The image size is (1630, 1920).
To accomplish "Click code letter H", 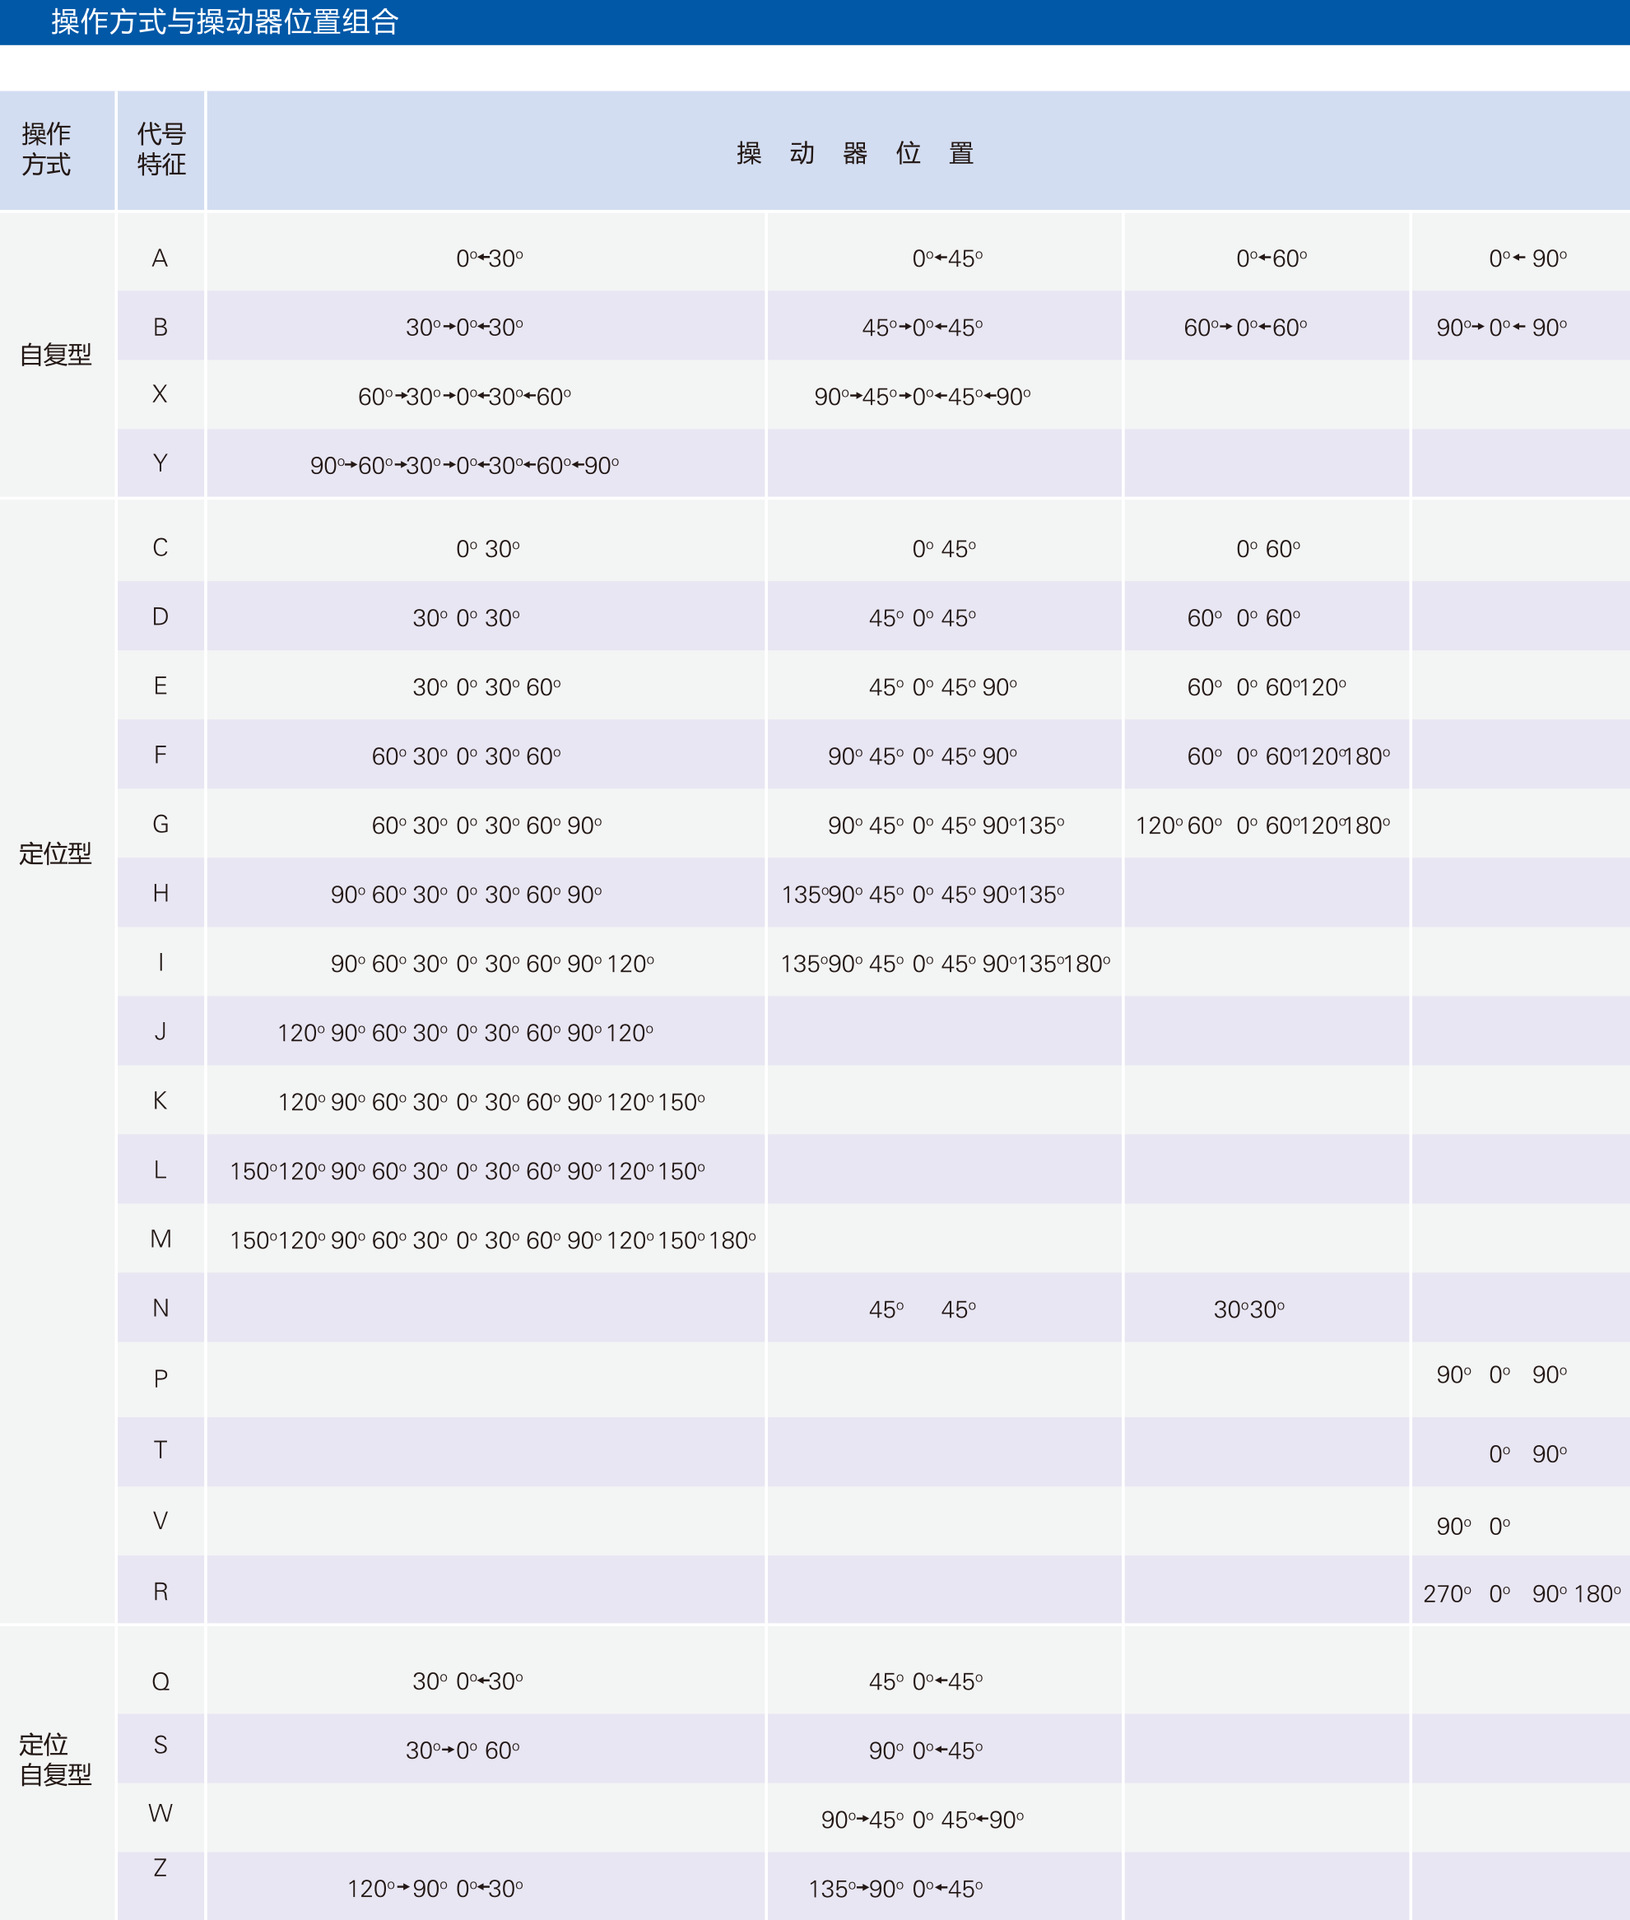I will pyautogui.click(x=160, y=893).
